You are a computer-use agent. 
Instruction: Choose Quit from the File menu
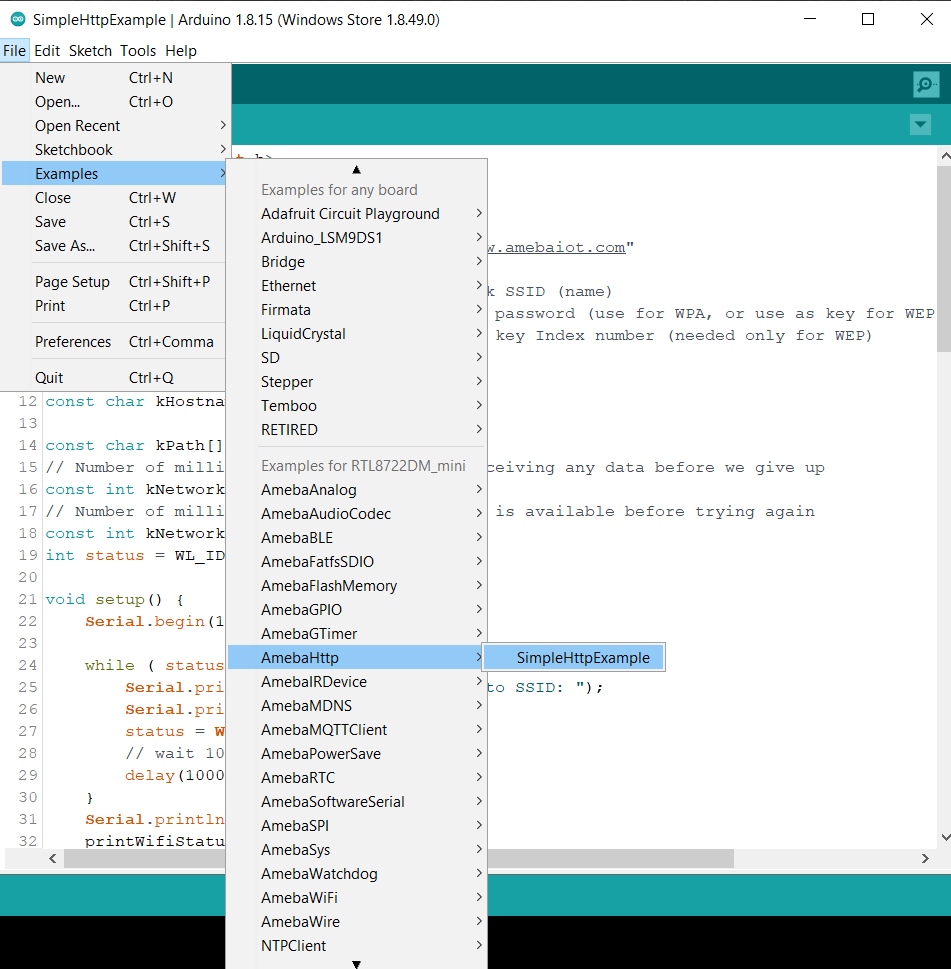[115, 378]
